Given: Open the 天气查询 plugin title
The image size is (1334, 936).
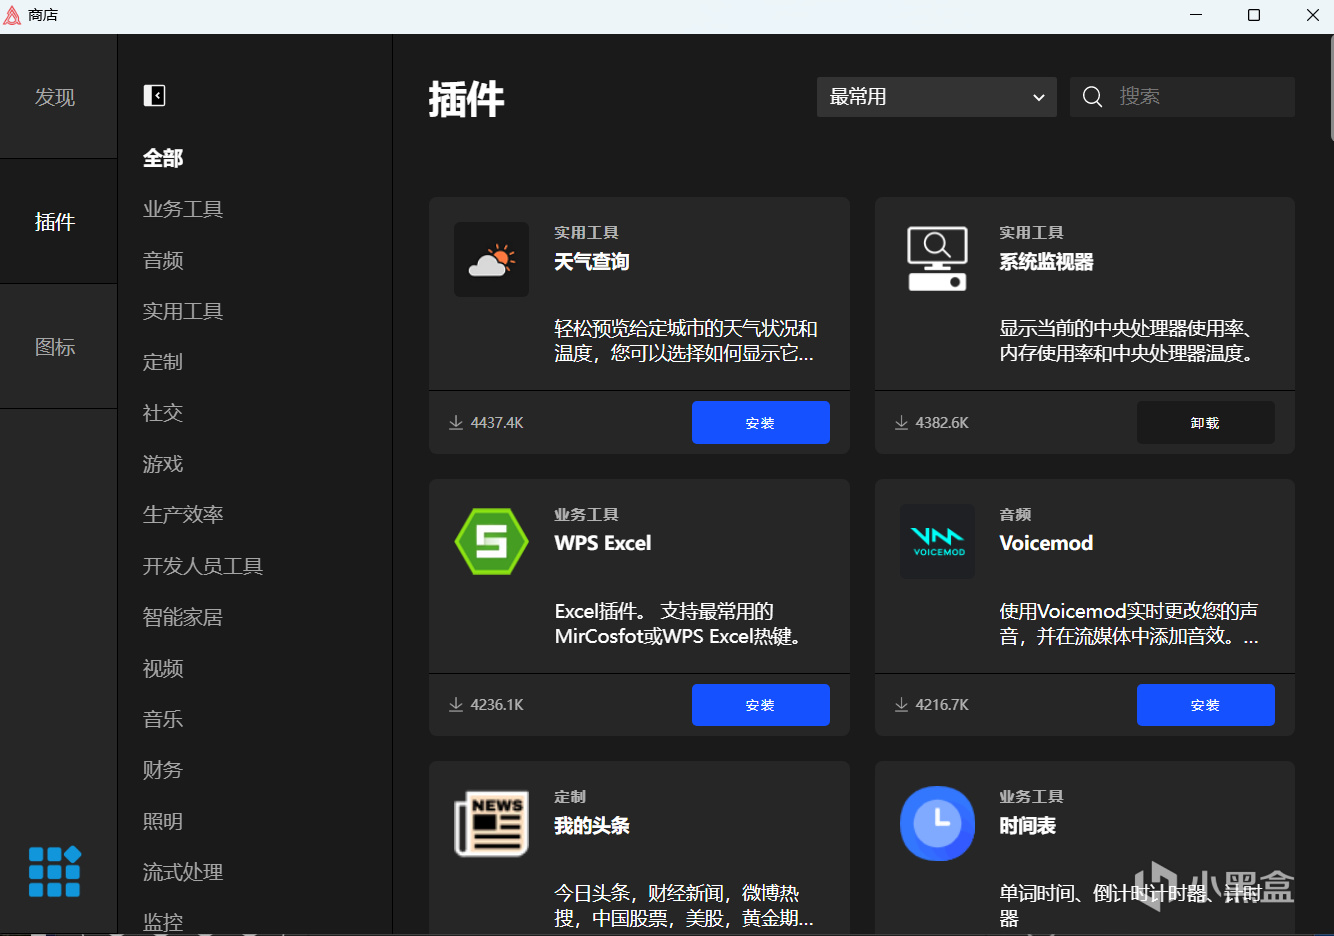Looking at the screenshot, I should click(592, 262).
